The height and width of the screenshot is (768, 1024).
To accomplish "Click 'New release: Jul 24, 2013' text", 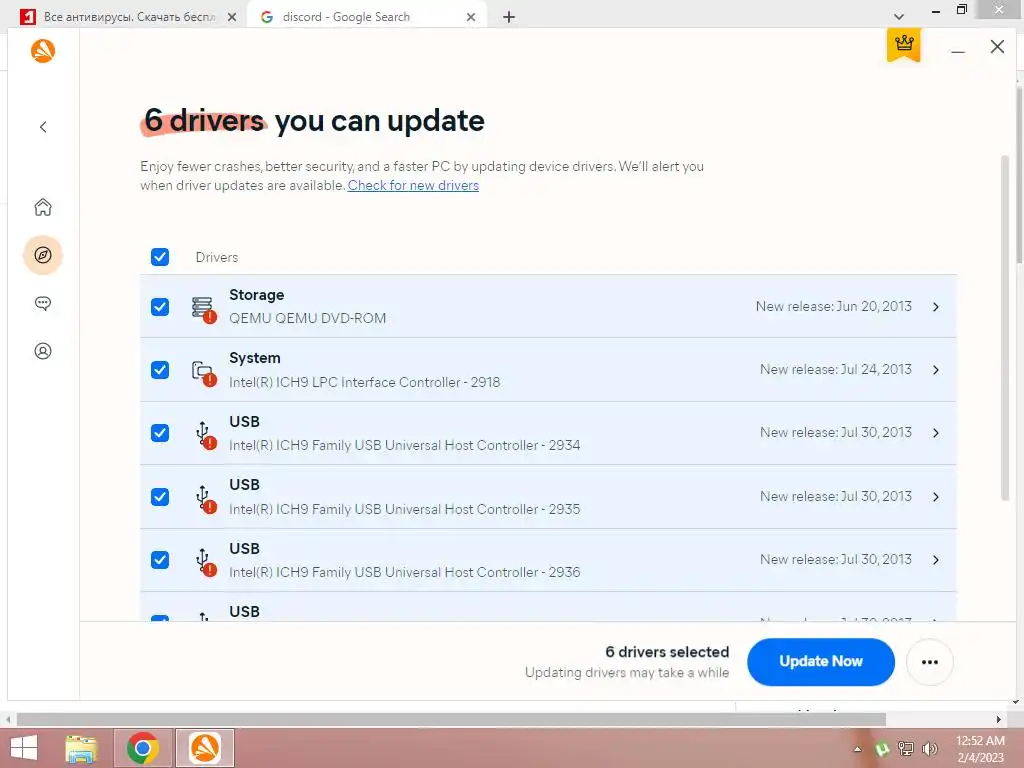I will [x=835, y=370].
